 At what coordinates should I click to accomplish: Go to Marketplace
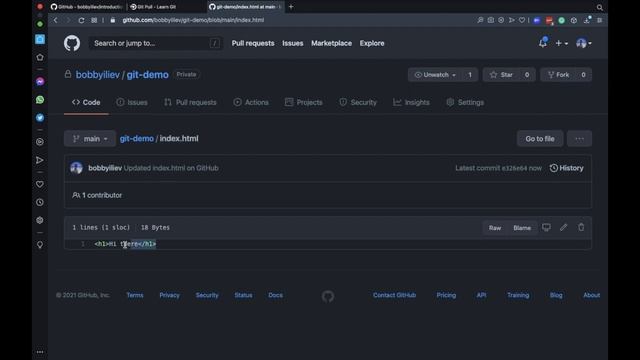pyautogui.click(x=331, y=43)
